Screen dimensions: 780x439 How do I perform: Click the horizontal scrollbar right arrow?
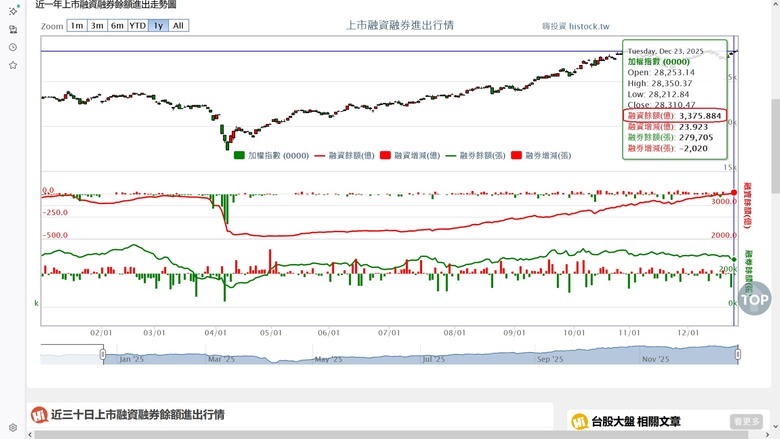(x=767, y=435)
